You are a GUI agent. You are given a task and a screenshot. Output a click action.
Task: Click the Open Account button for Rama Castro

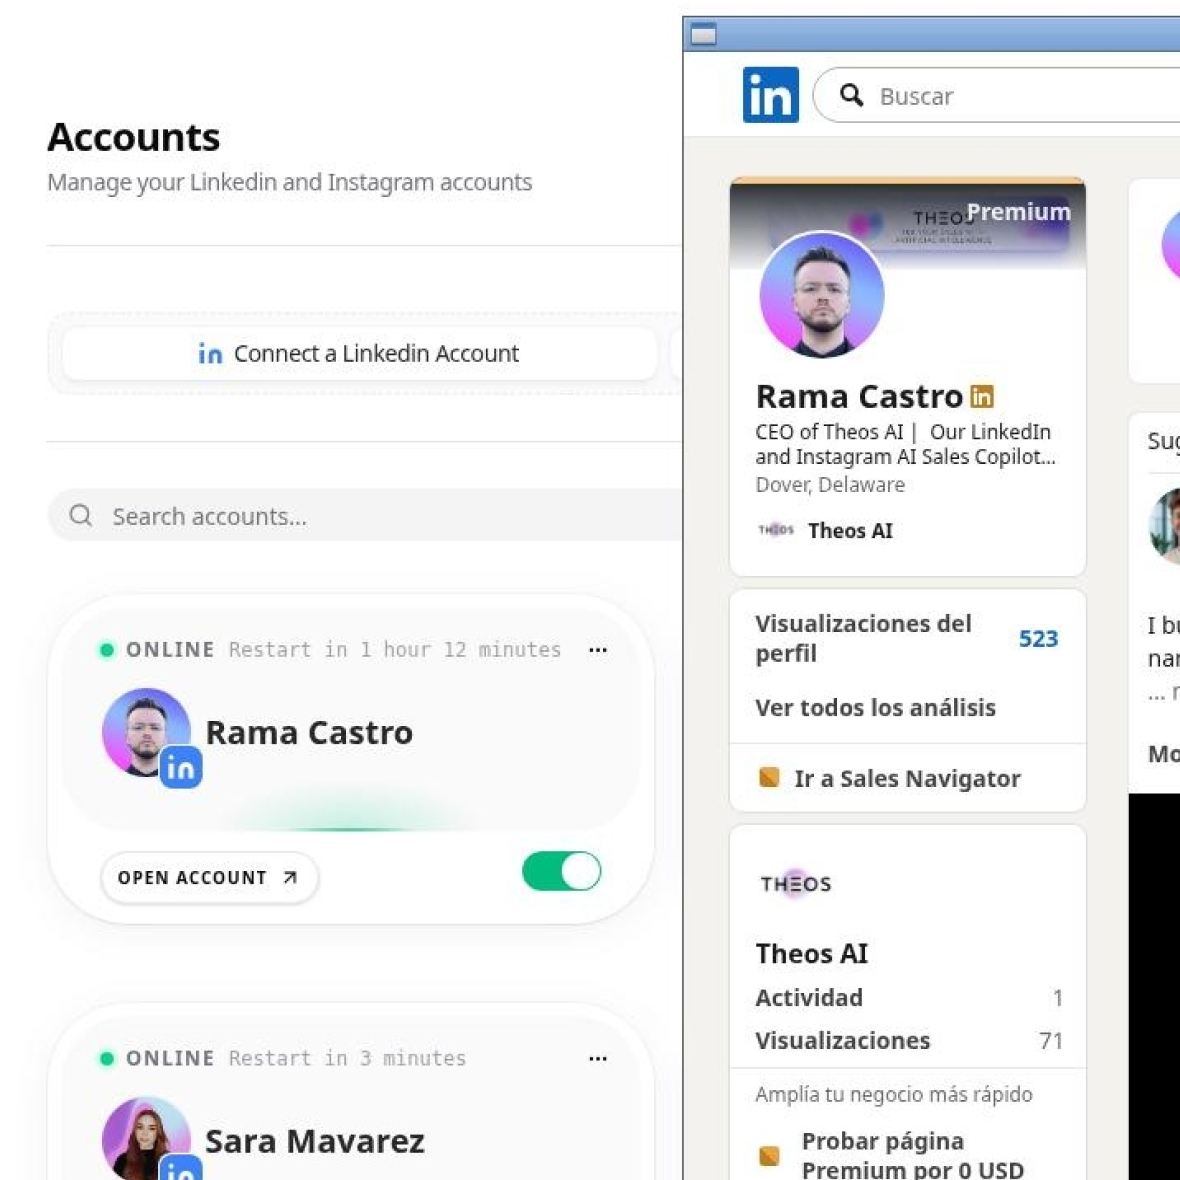coord(209,877)
